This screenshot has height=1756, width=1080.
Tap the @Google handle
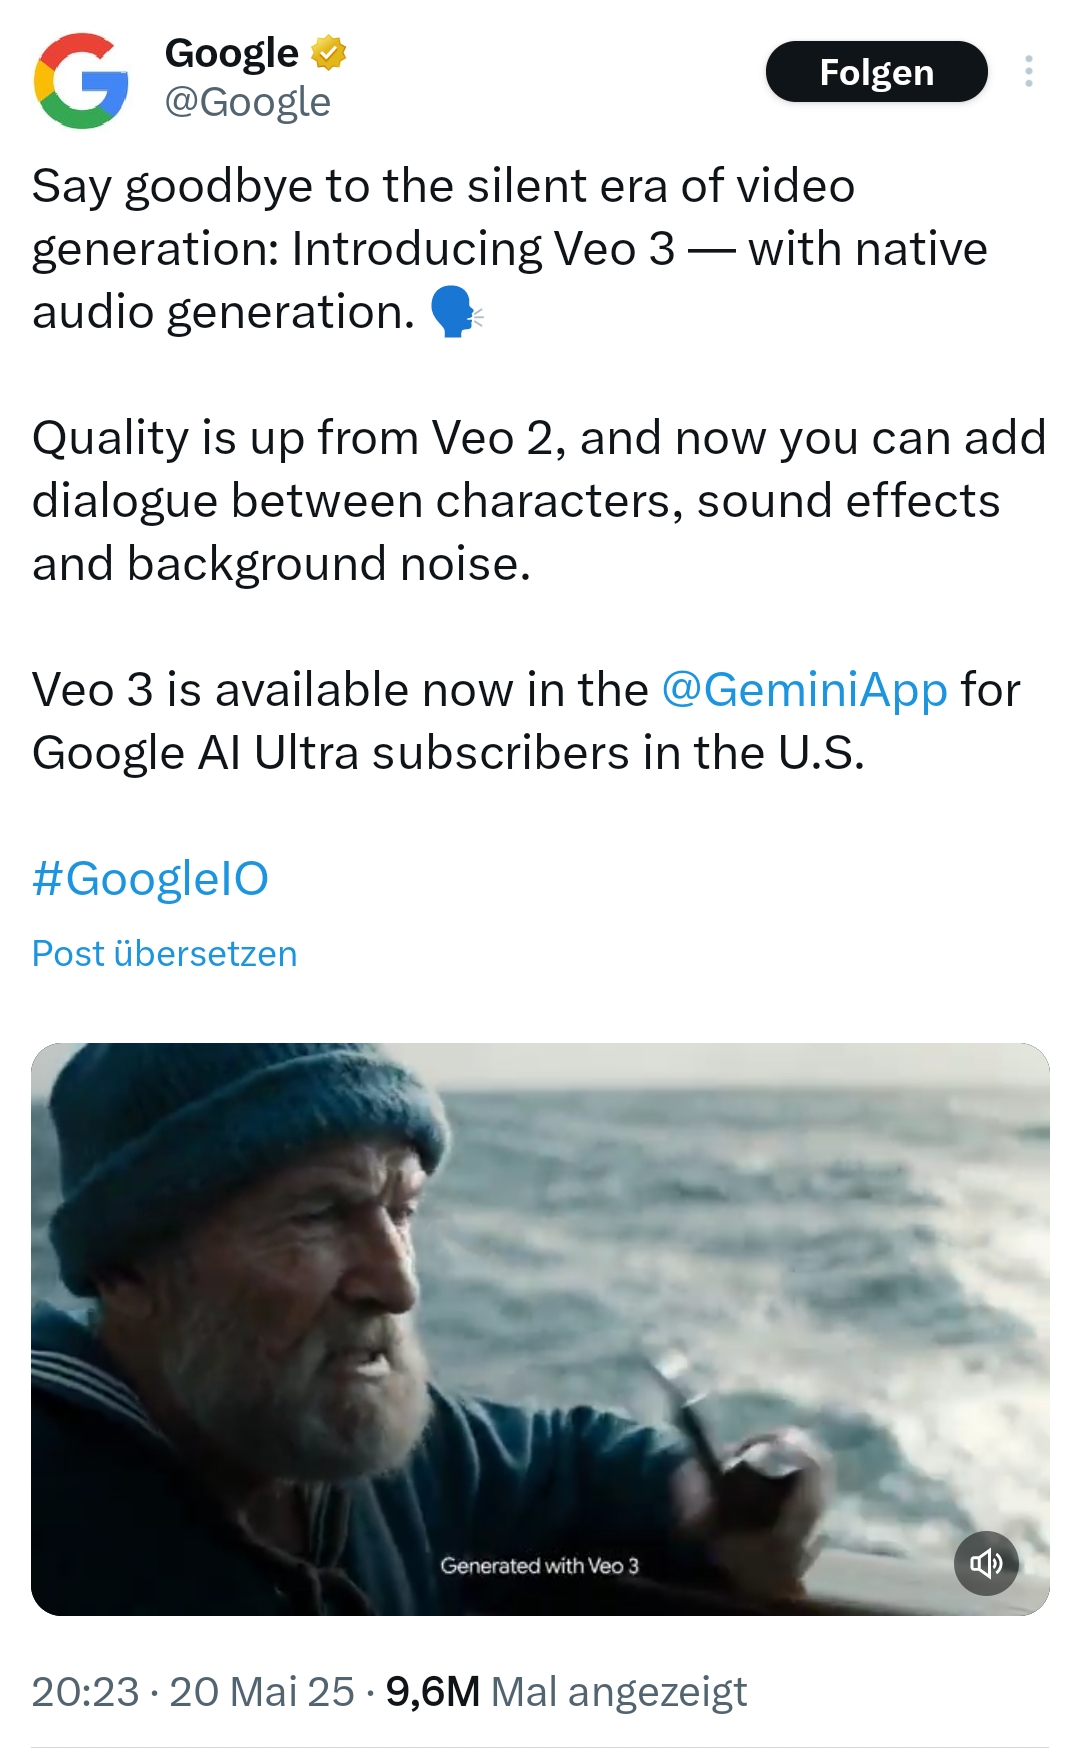pyautogui.click(x=247, y=102)
